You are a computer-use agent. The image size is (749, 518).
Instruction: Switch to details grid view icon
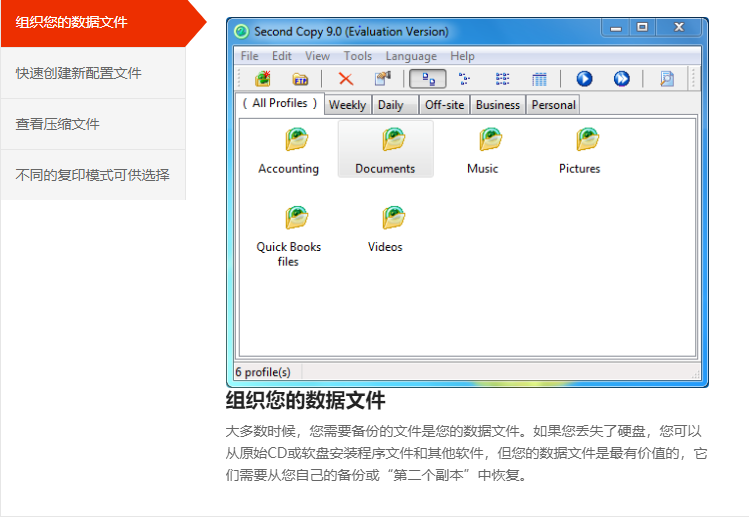click(539, 79)
